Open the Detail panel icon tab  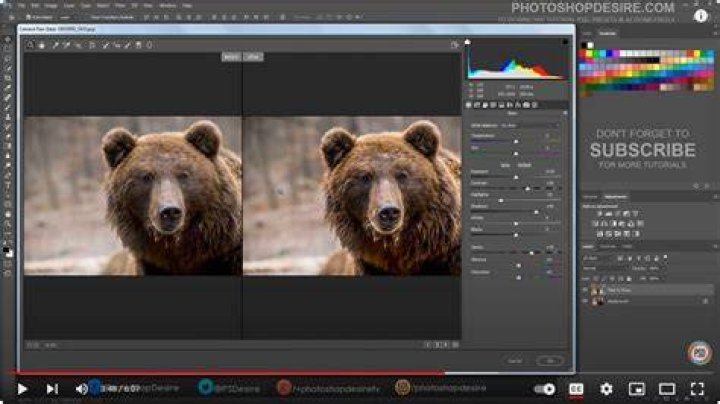click(x=485, y=105)
